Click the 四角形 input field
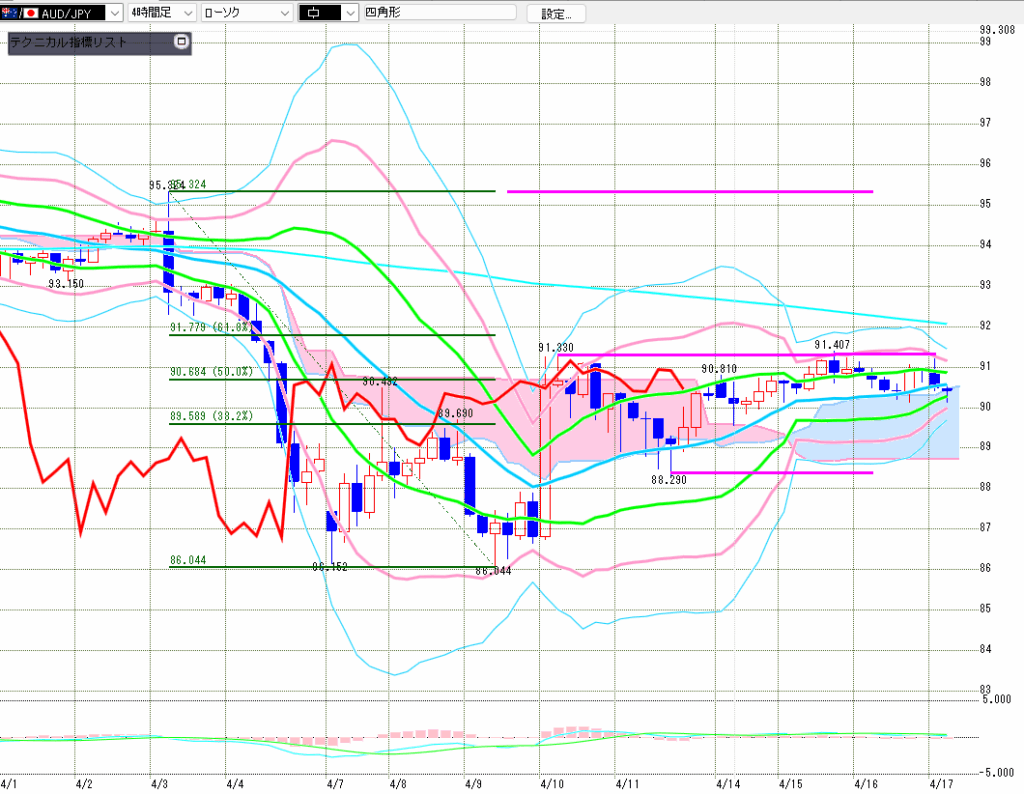The height and width of the screenshot is (794, 1024). click(440, 12)
